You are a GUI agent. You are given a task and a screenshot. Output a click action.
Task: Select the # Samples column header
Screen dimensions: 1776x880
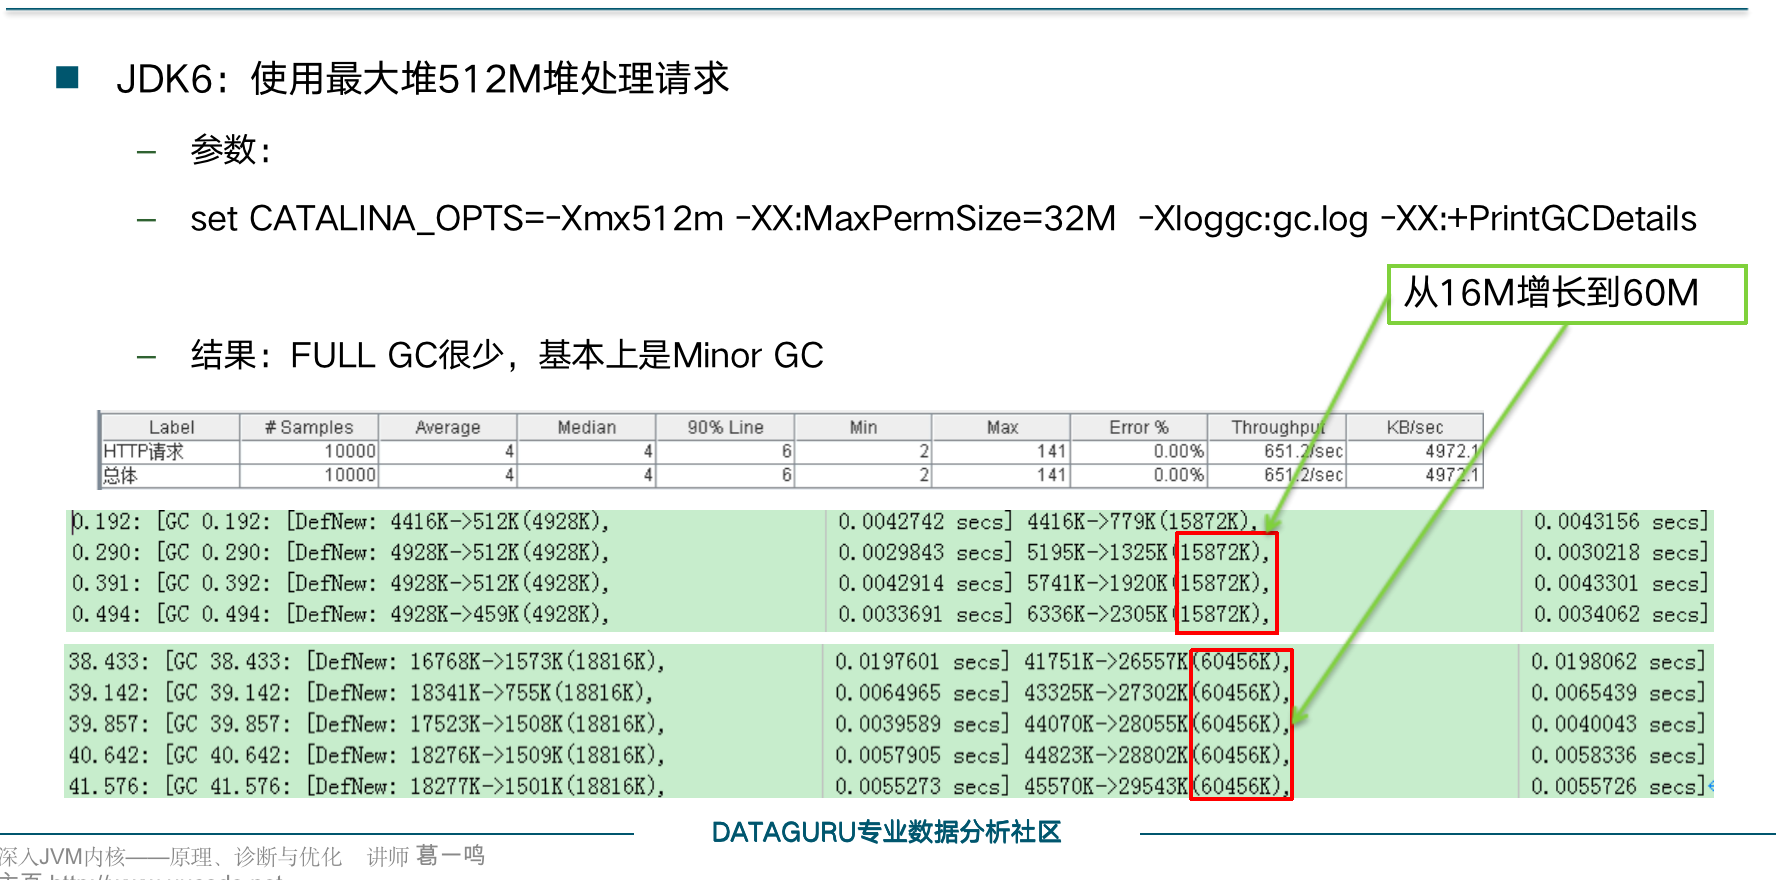309,427
